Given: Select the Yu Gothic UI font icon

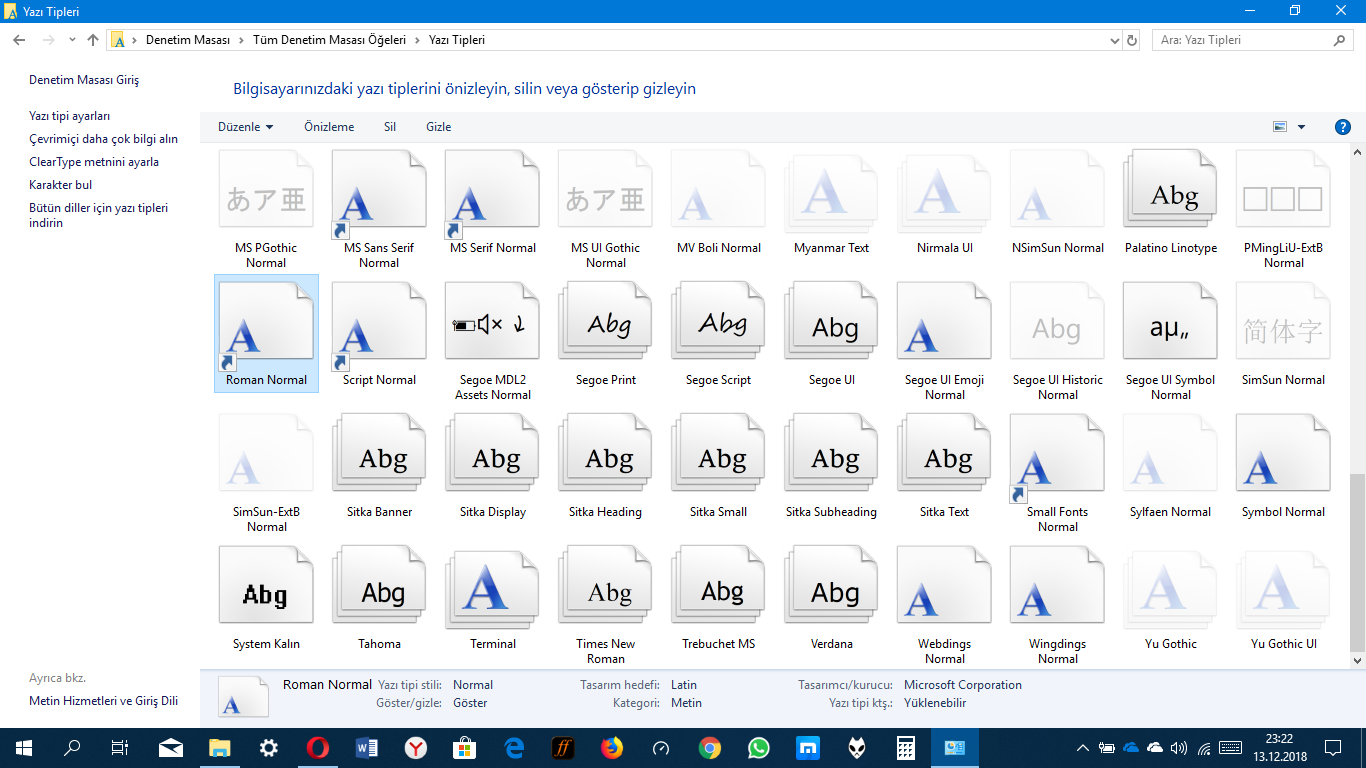Looking at the screenshot, I should click(x=1283, y=588).
